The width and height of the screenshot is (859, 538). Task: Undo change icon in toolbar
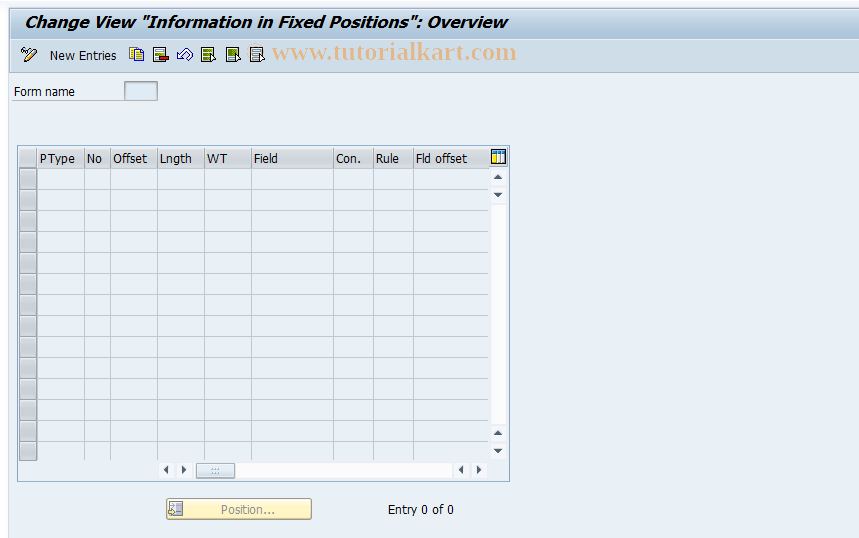coord(185,55)
